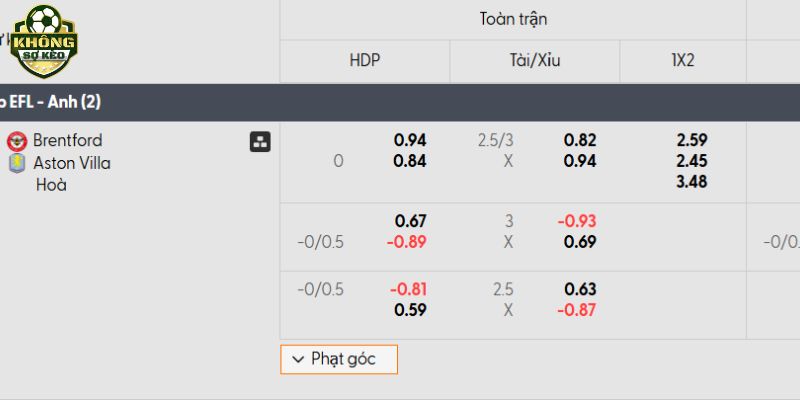The height and width of the screenshot is (400, 800).
Task: Select red over 3 odds -0.93
Action: pos(577,221)
